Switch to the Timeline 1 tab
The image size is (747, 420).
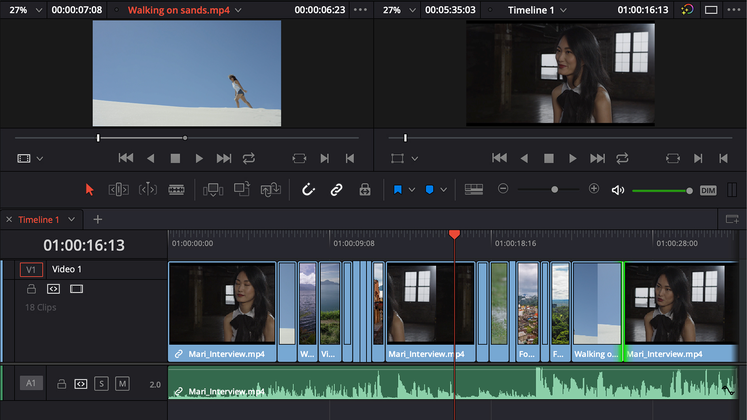point(38,219)
